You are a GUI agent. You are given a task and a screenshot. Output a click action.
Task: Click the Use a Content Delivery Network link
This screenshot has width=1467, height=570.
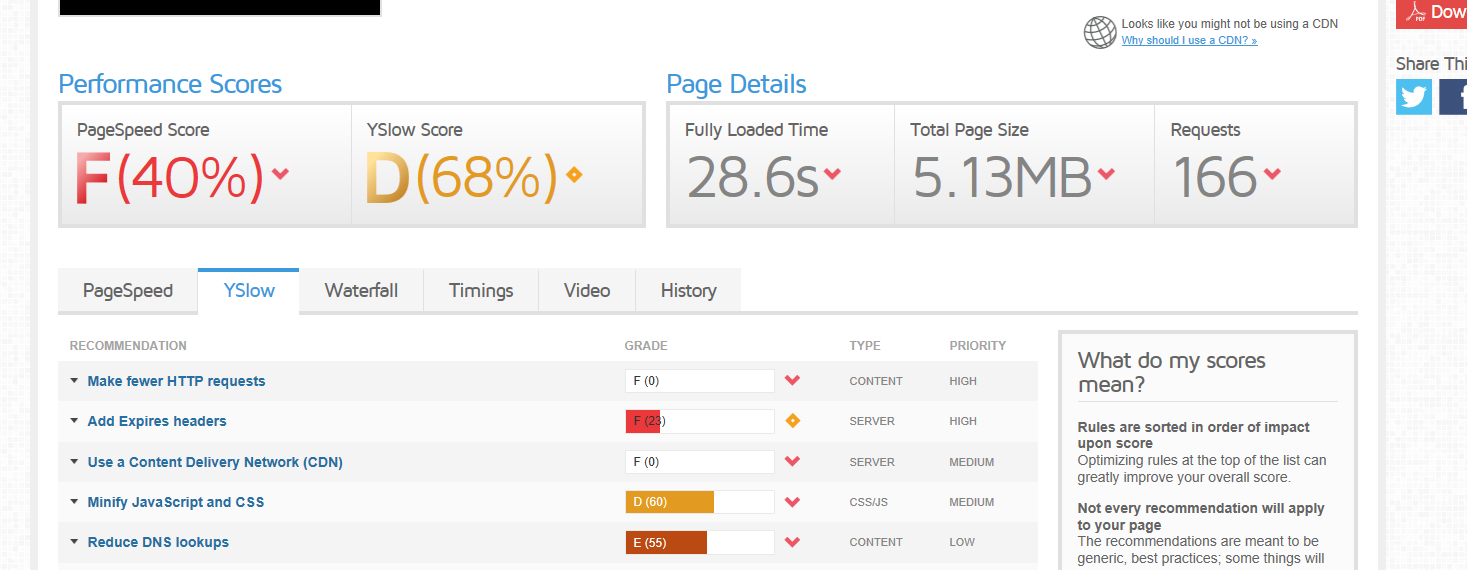coord(215,462)
